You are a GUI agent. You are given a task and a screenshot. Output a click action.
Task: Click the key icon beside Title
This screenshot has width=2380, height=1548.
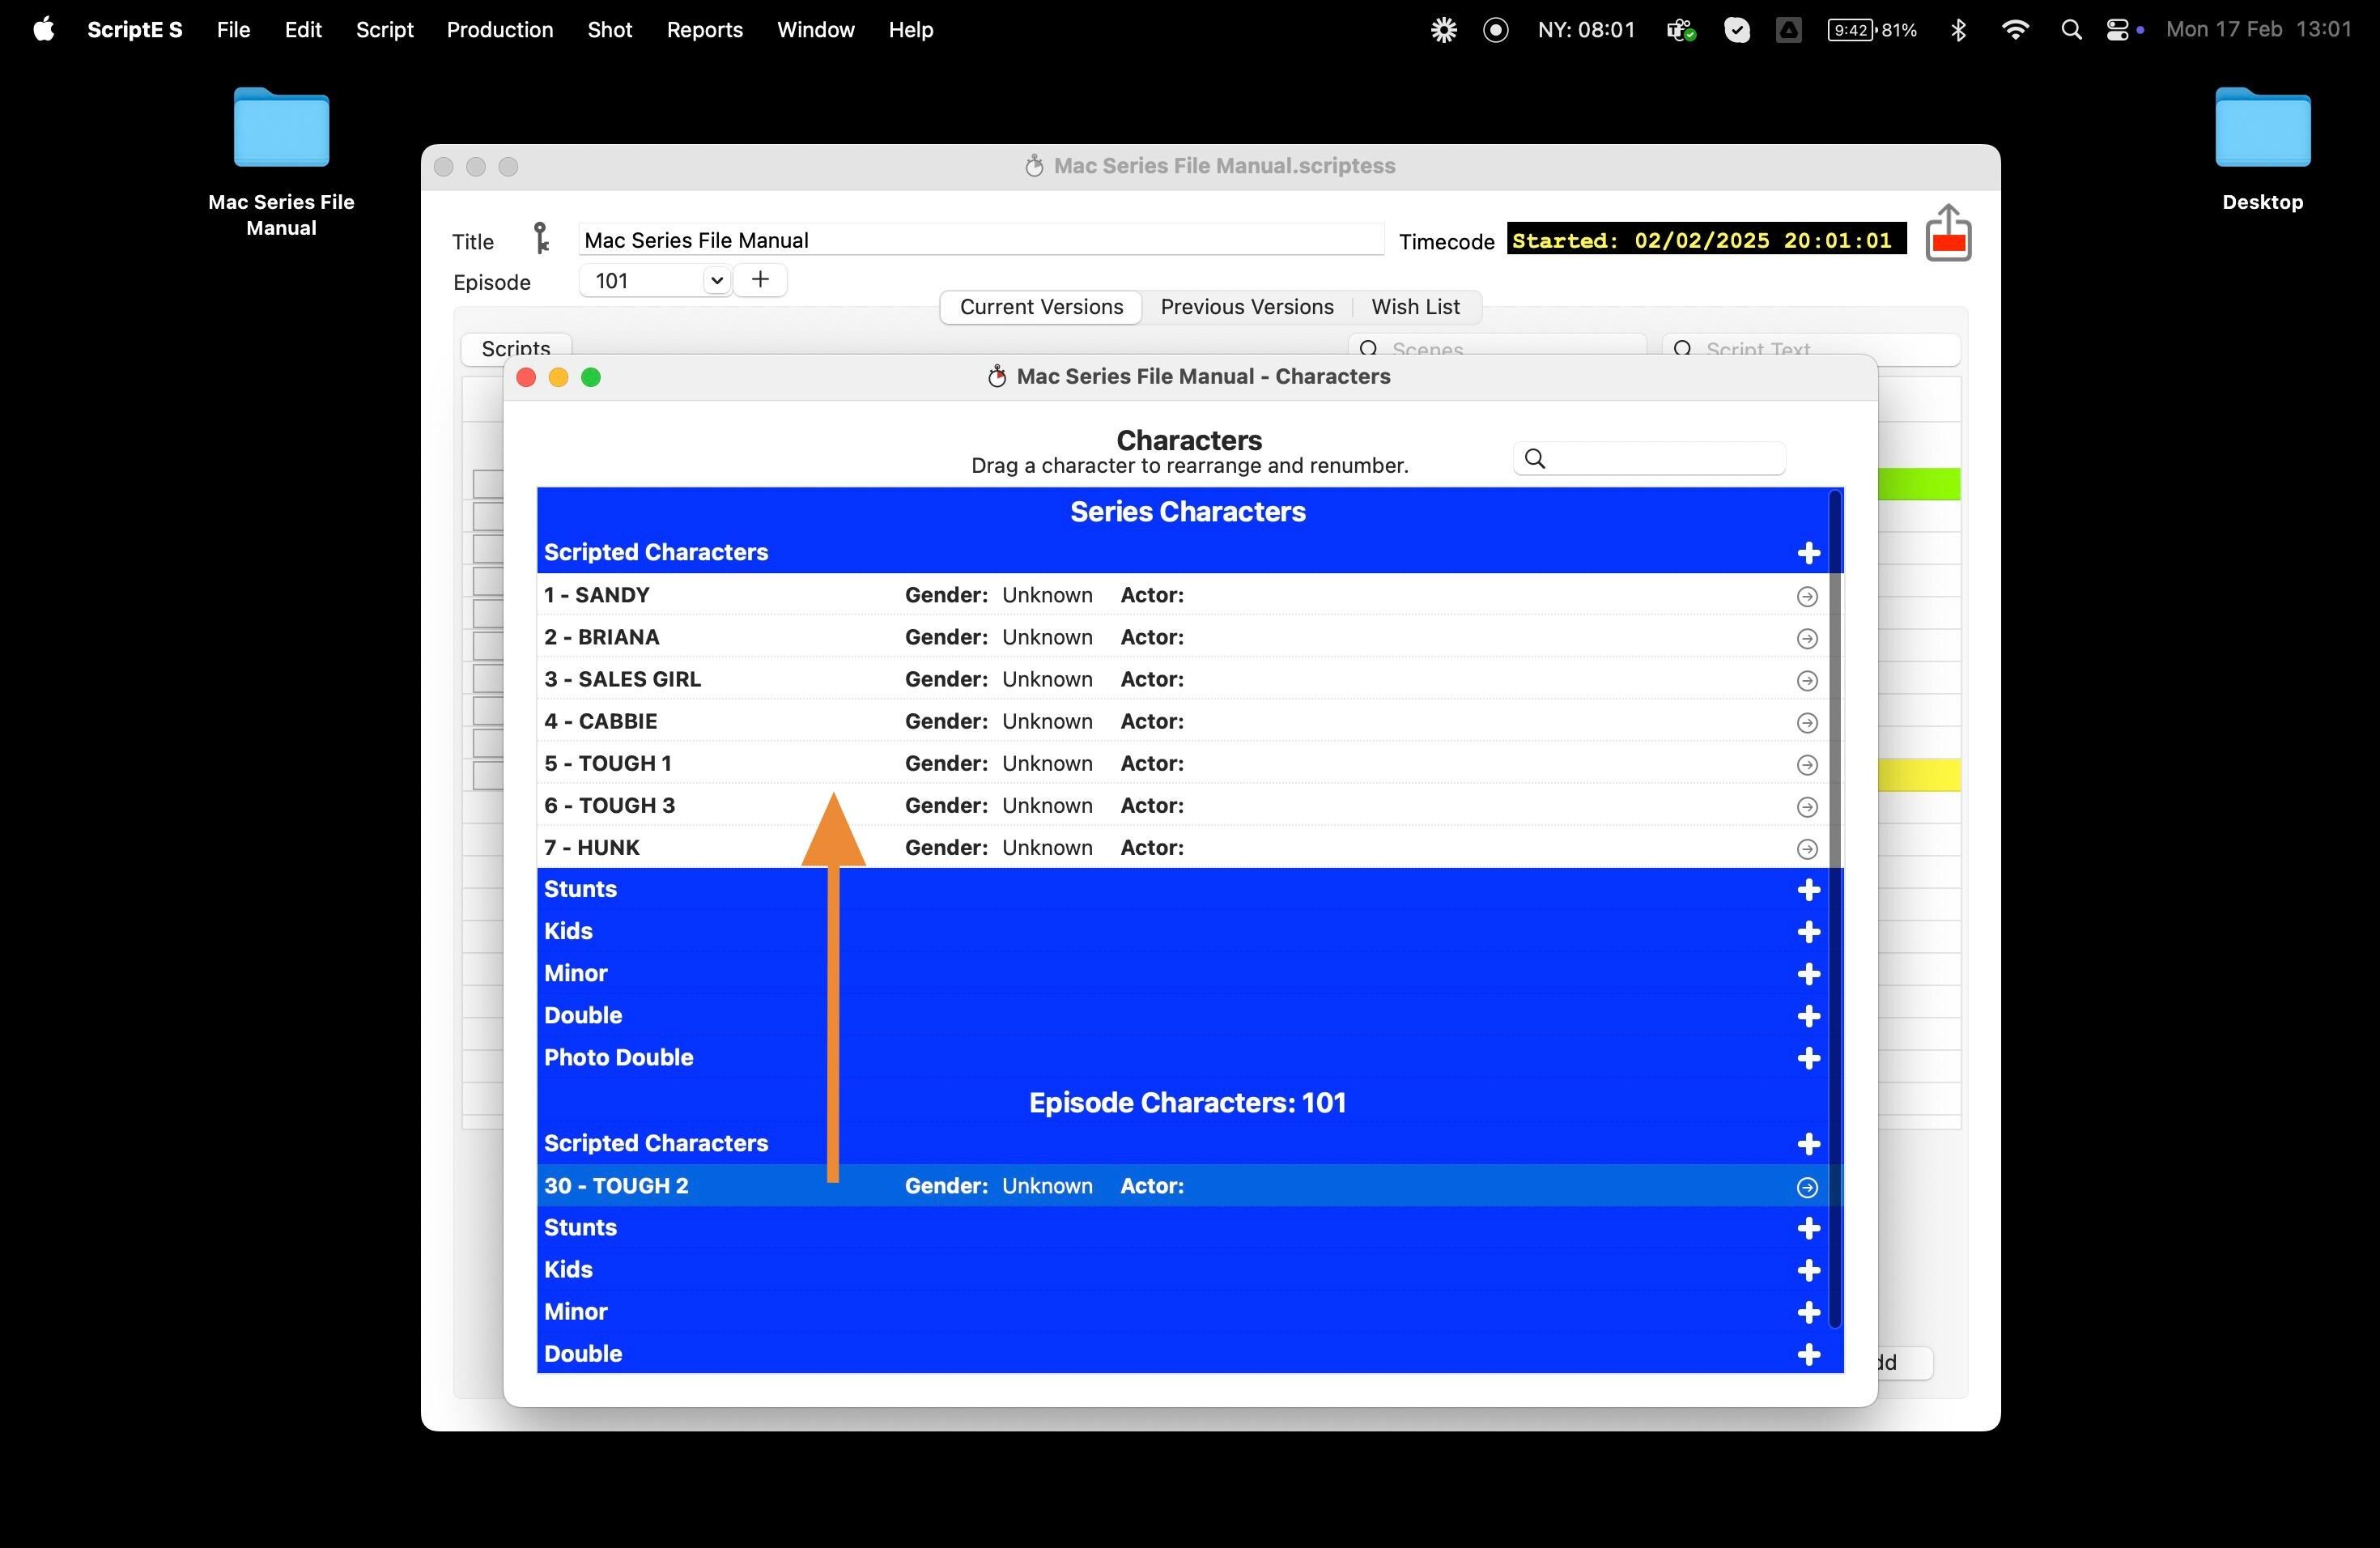[x=541, y=239]
